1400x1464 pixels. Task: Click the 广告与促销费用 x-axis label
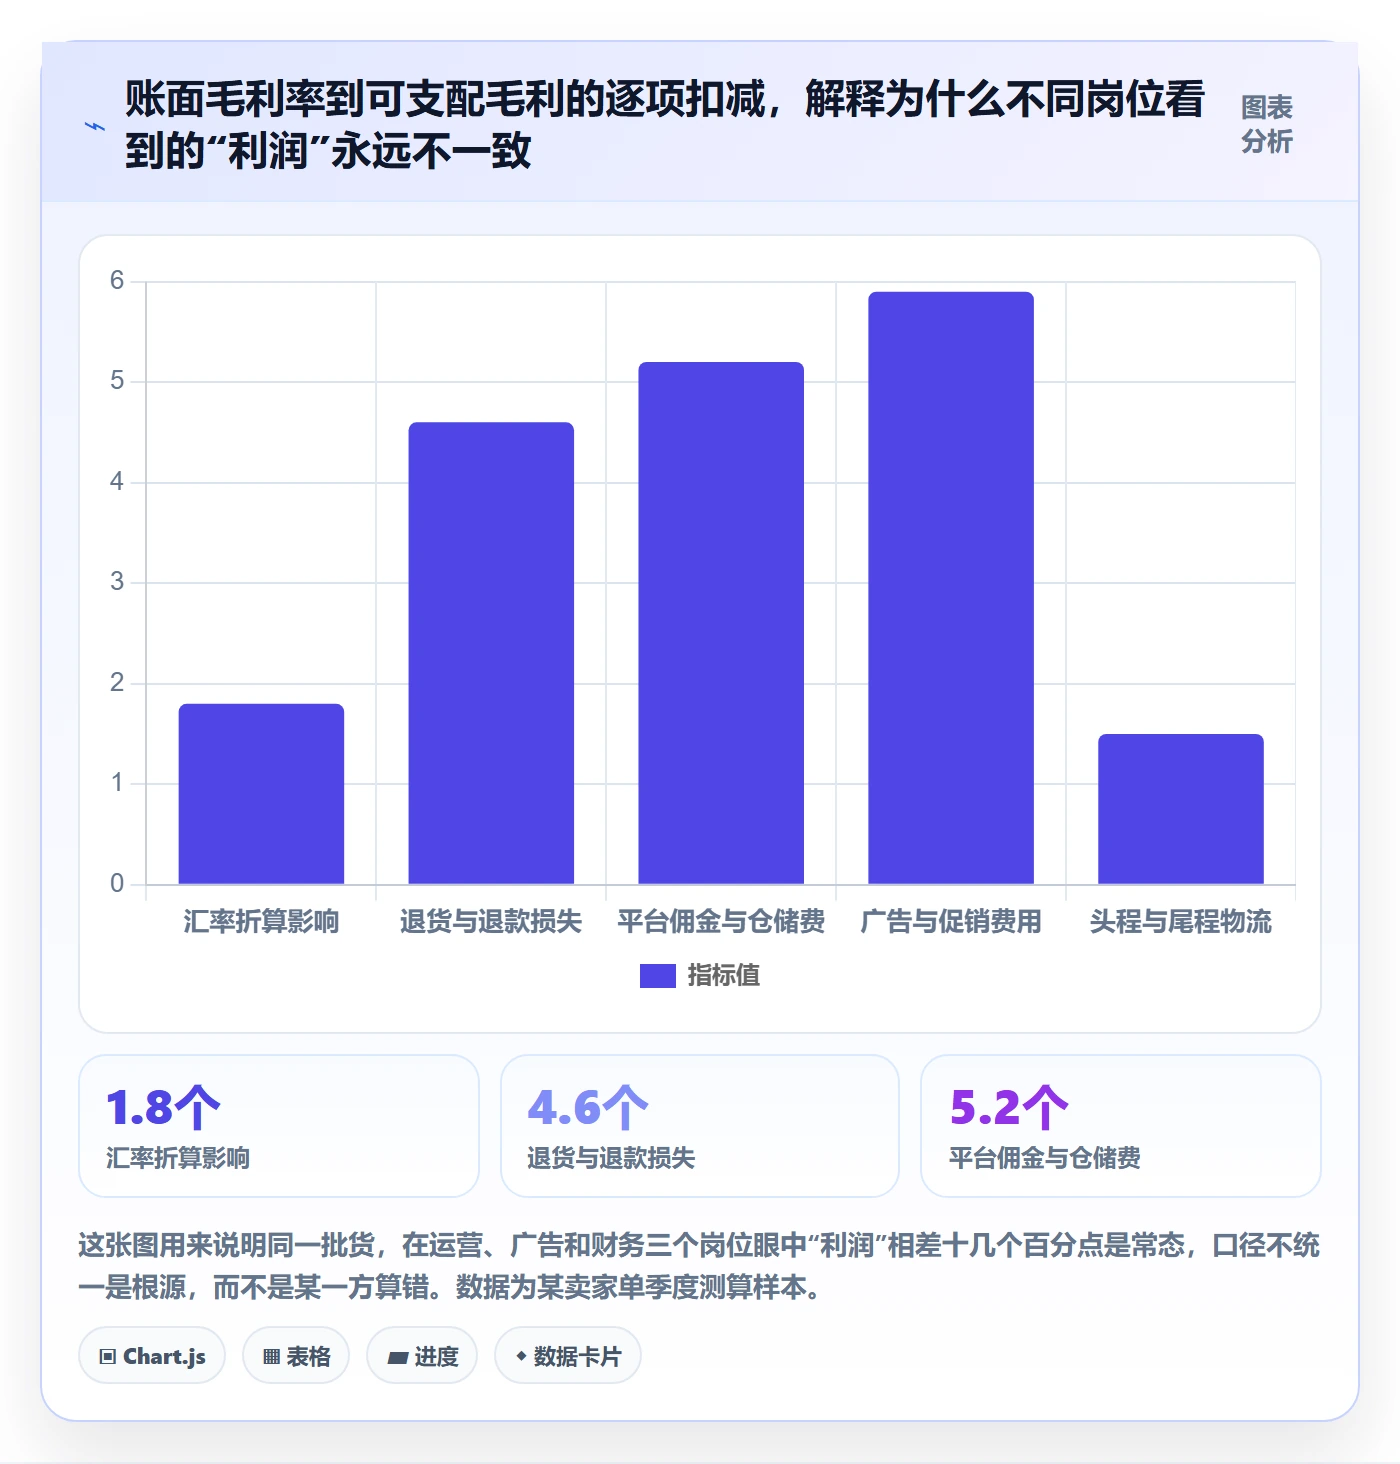click(951, 921)
